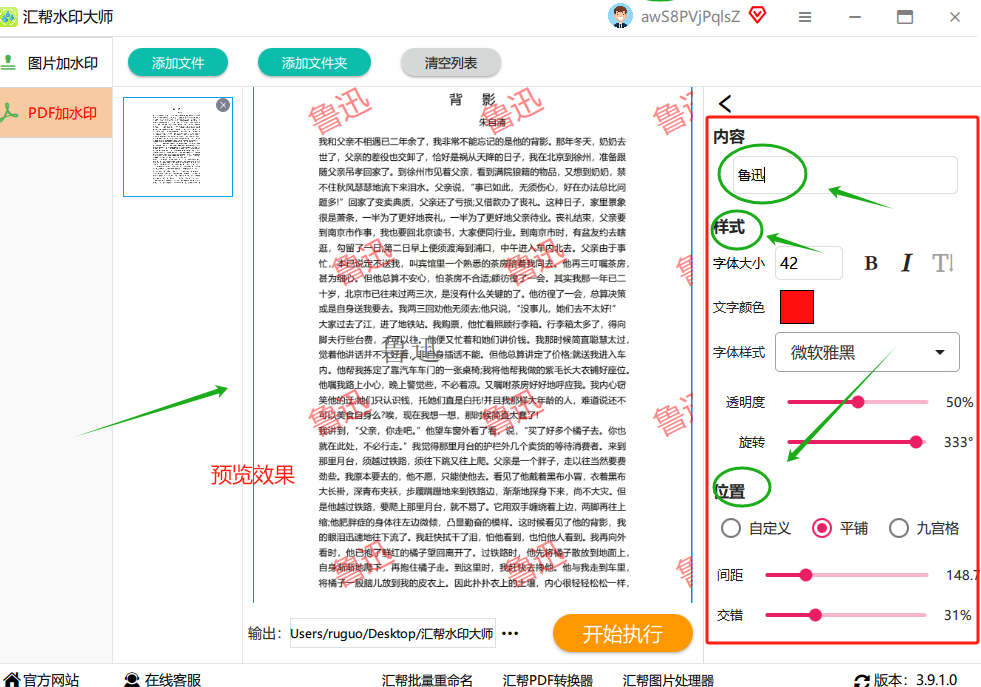Adjust the 透明度 opacity slider

click(x=857, y=402)
